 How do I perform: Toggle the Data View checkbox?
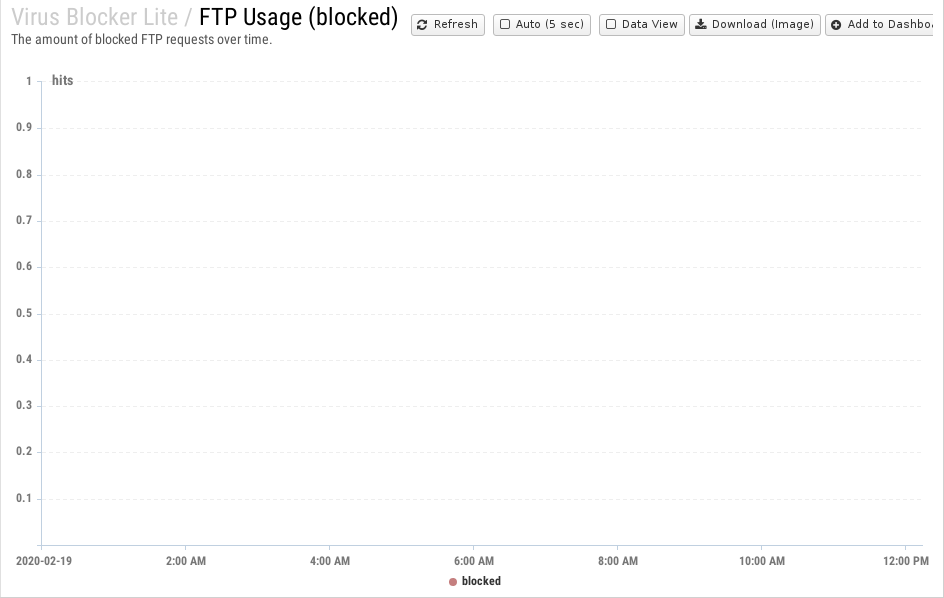[611, 24]
